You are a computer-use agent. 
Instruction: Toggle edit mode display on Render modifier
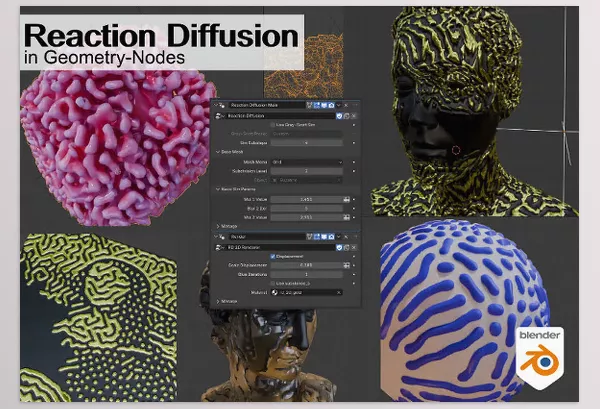click(x=317, y=237)
